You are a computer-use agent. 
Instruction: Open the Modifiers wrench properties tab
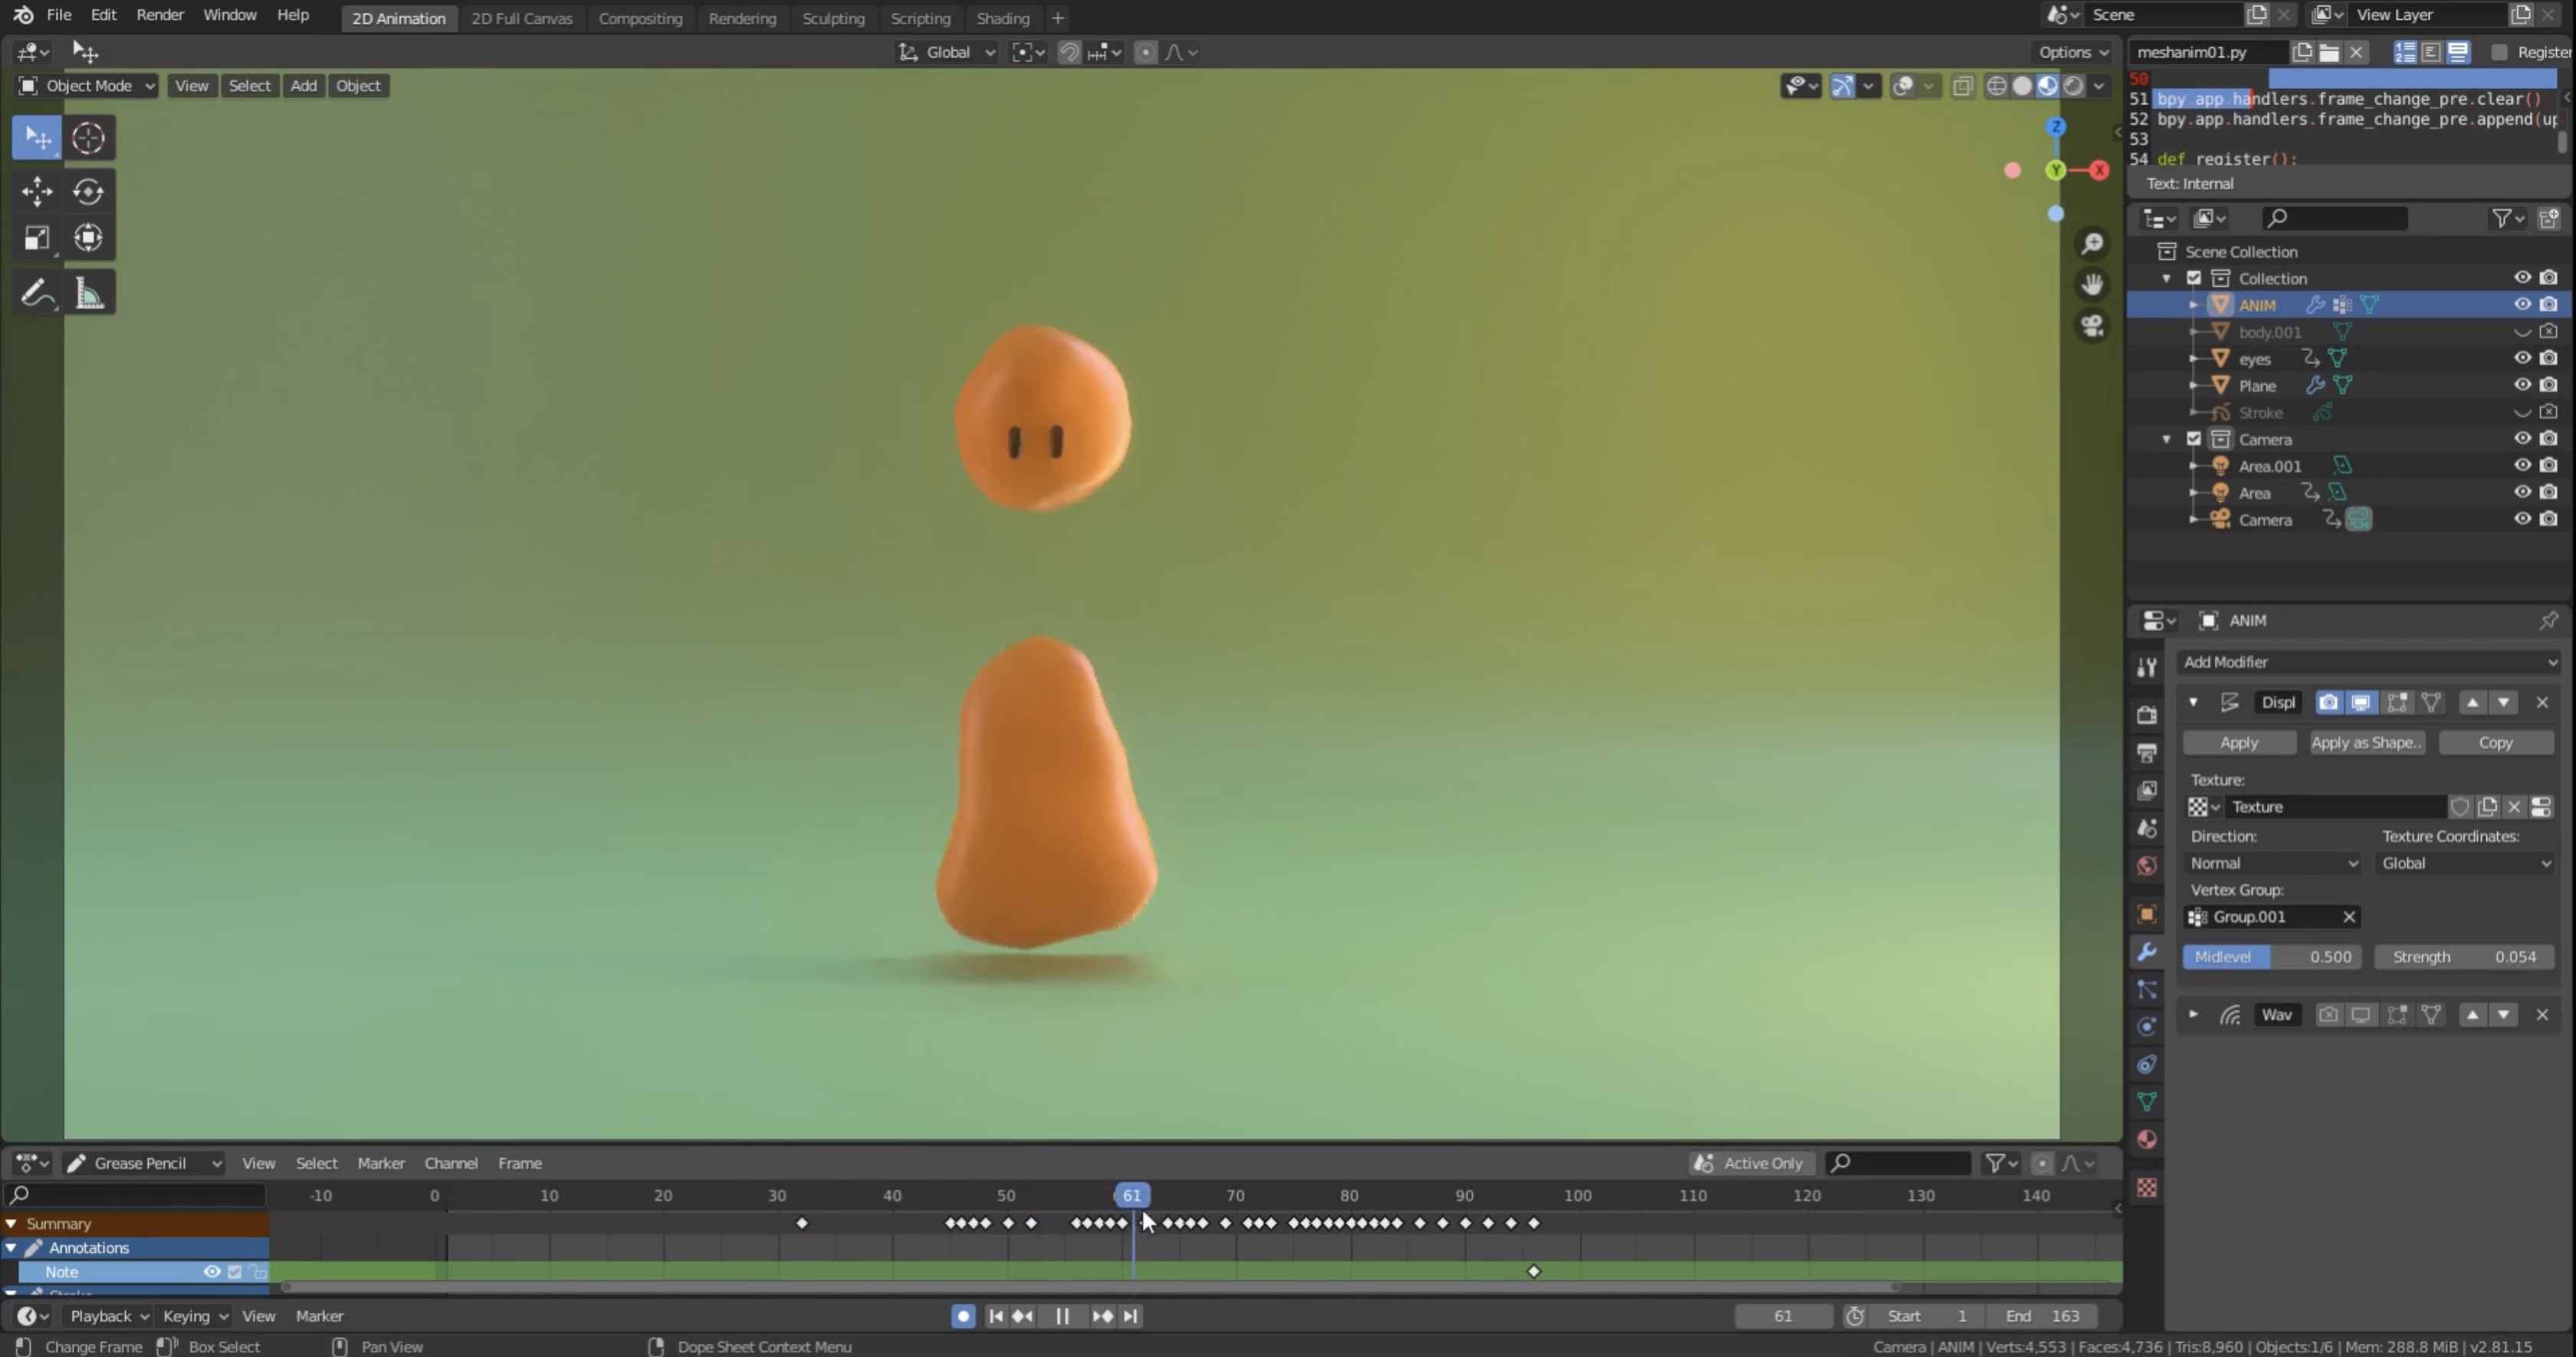[x=2146, y=951]
